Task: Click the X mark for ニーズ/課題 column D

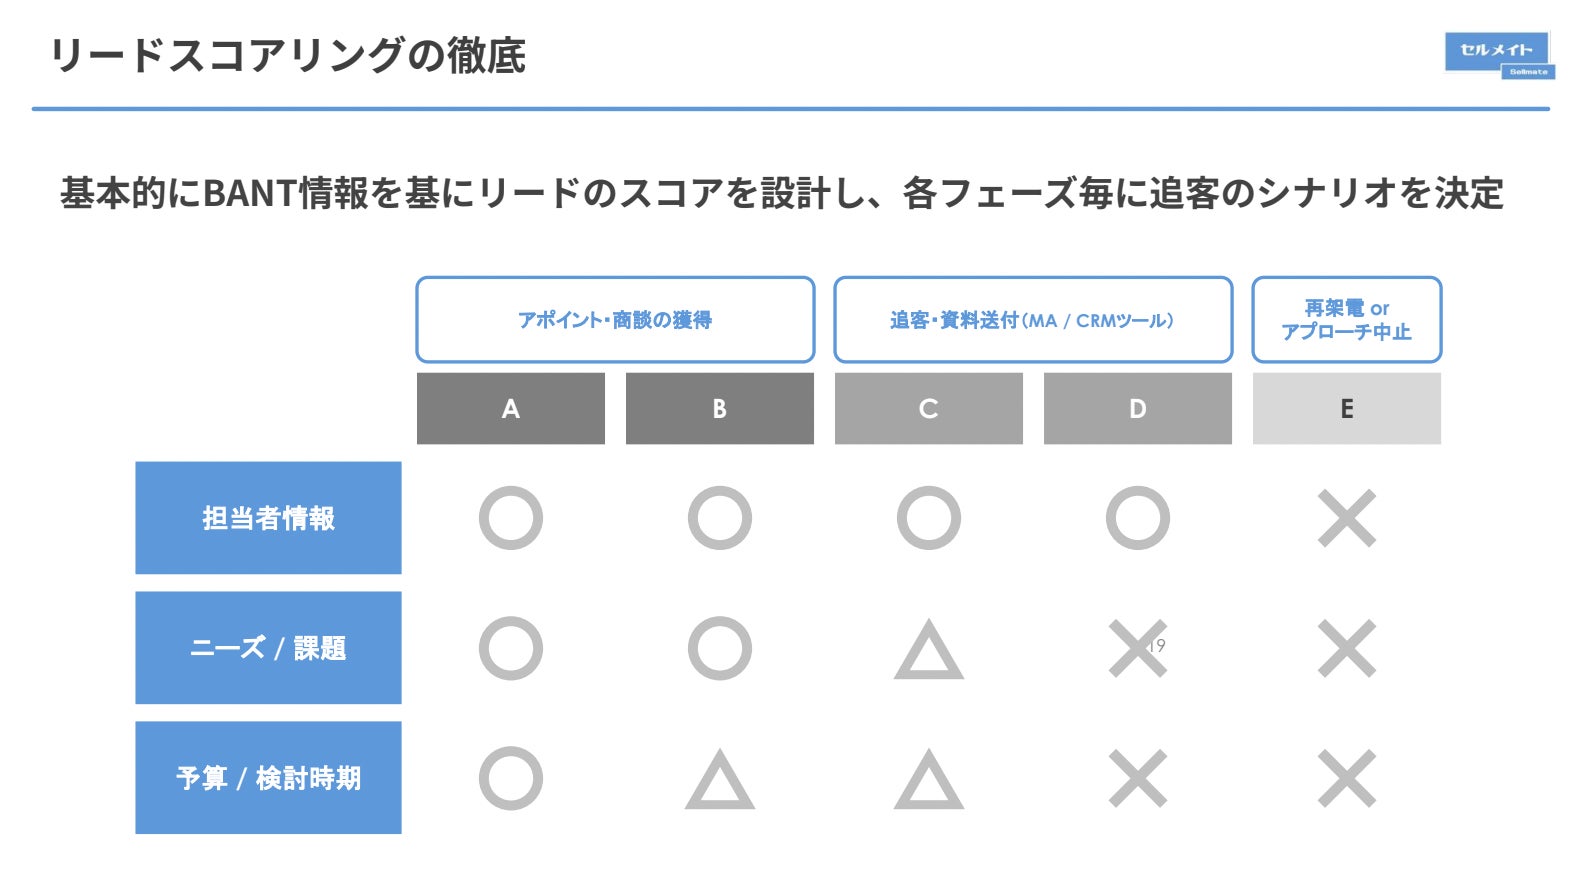Action: (x=1137, y=648)
